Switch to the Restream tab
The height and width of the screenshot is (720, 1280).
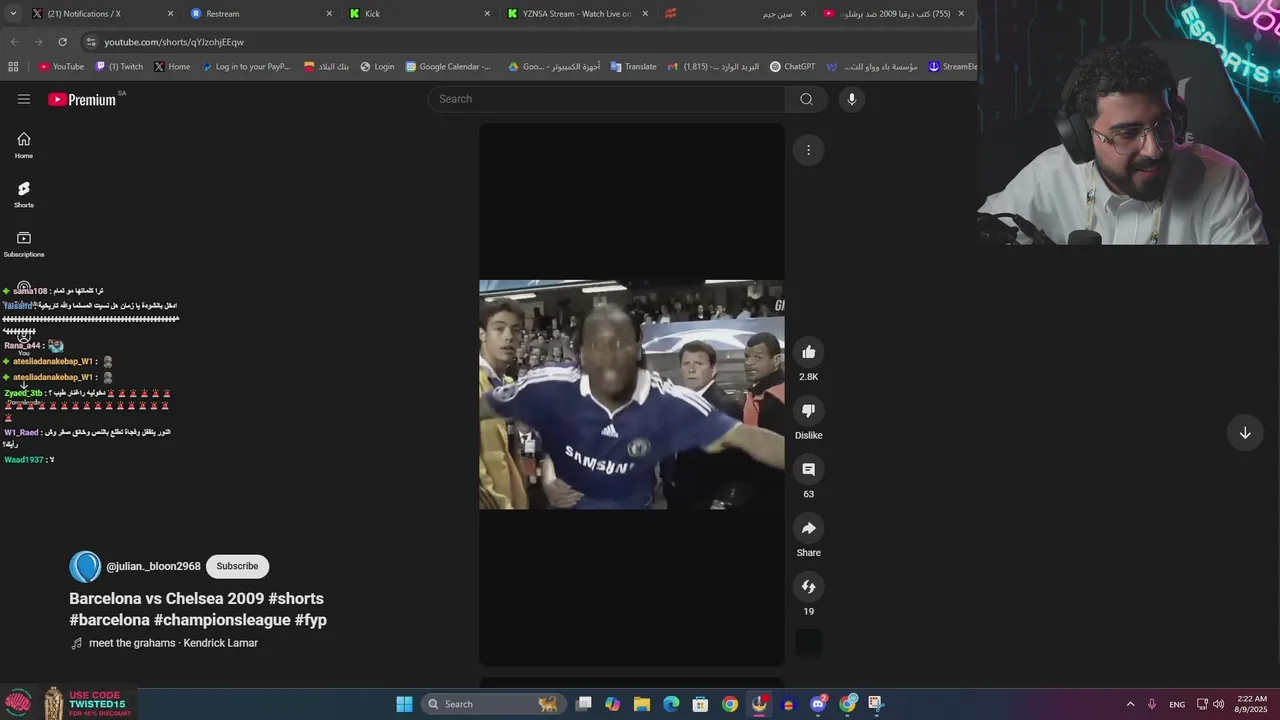click(262, 14)
